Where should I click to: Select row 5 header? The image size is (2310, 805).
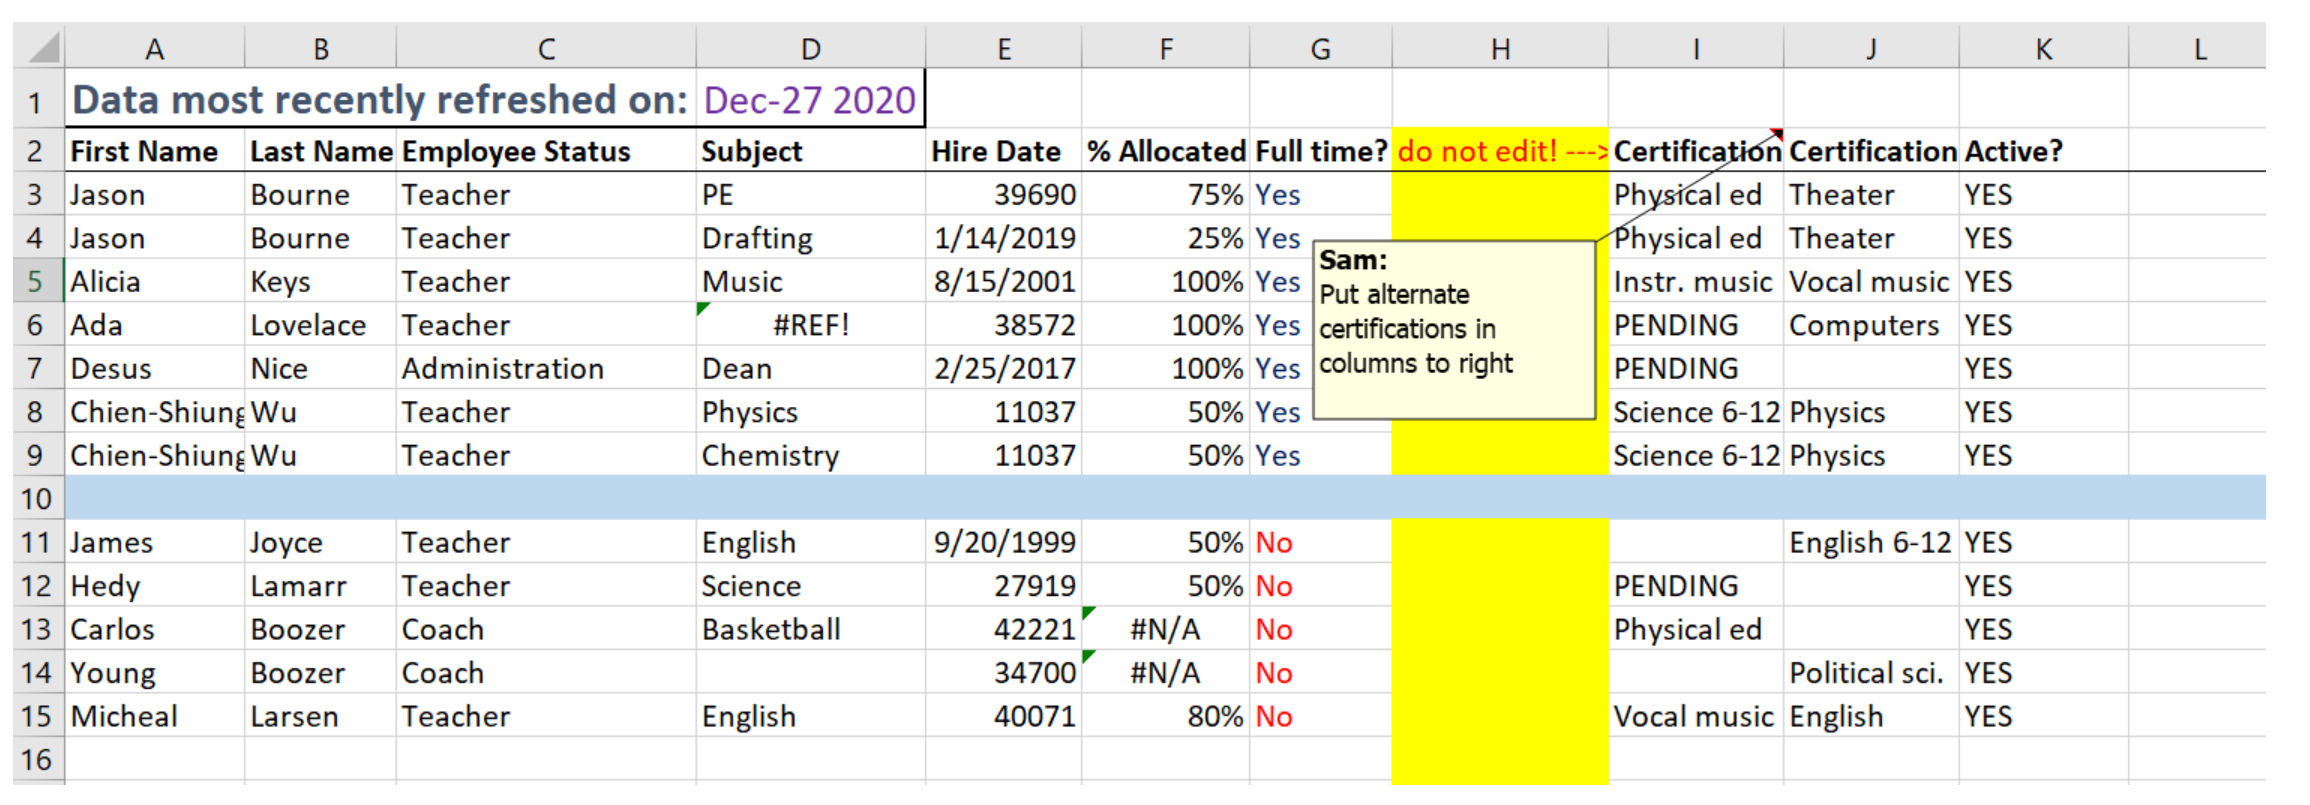[37, 282]
